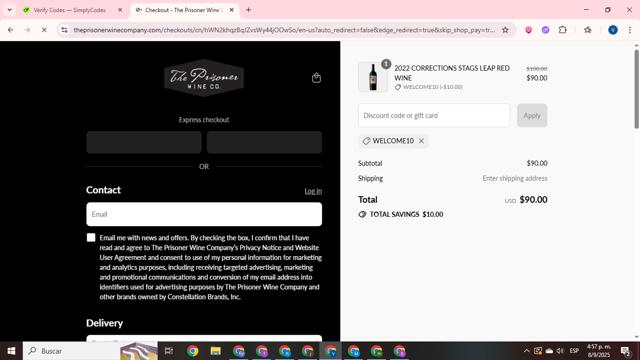The width and height of the screenshot is (640, 360).
Task: Open a new browser tab
Action: coord(248,10)
